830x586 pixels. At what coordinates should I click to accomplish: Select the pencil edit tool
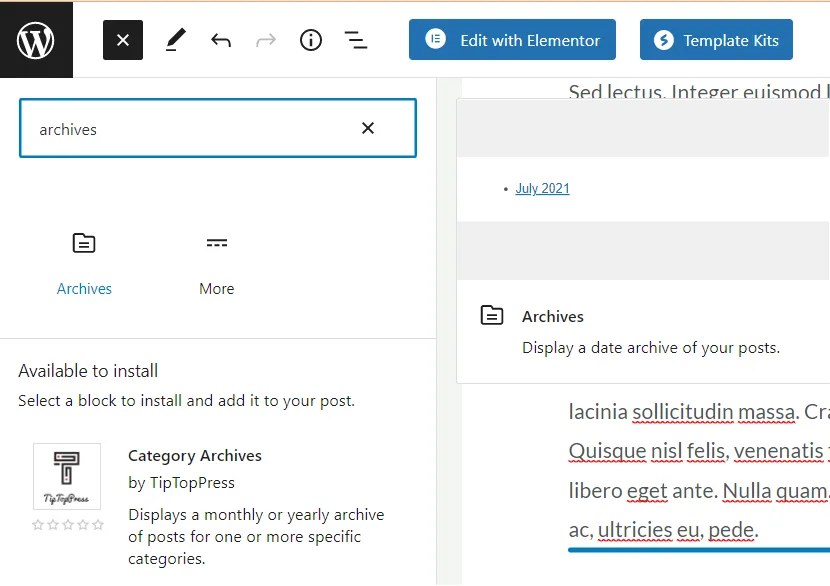click(176, 40)
